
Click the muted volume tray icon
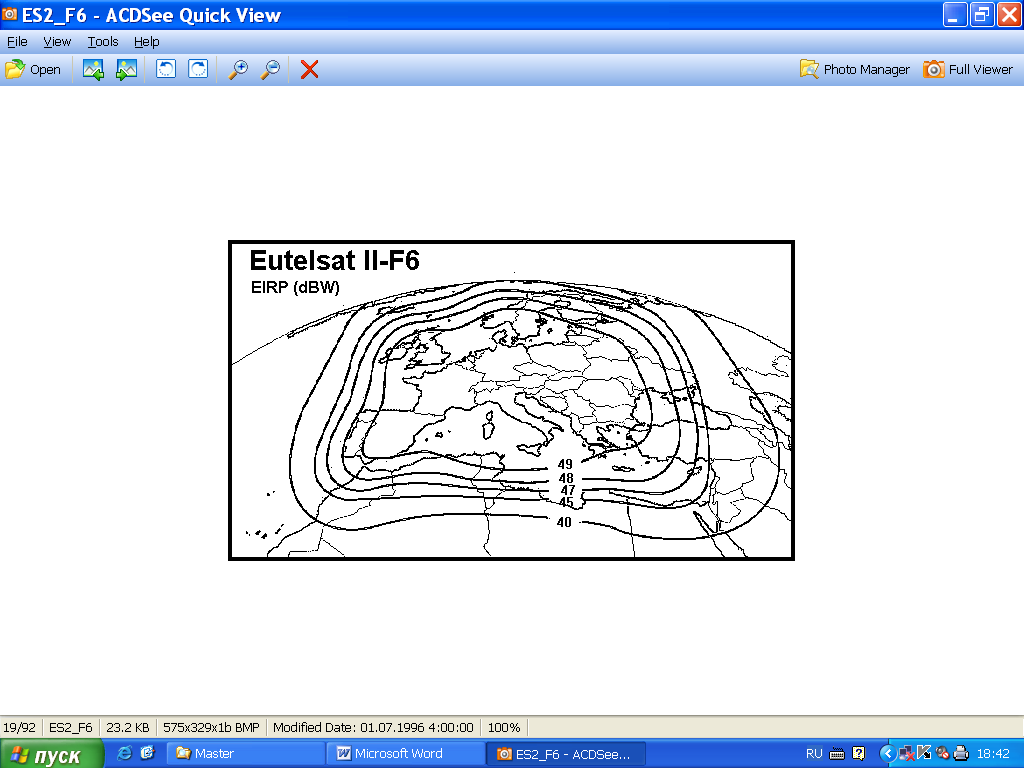point(942,754)
